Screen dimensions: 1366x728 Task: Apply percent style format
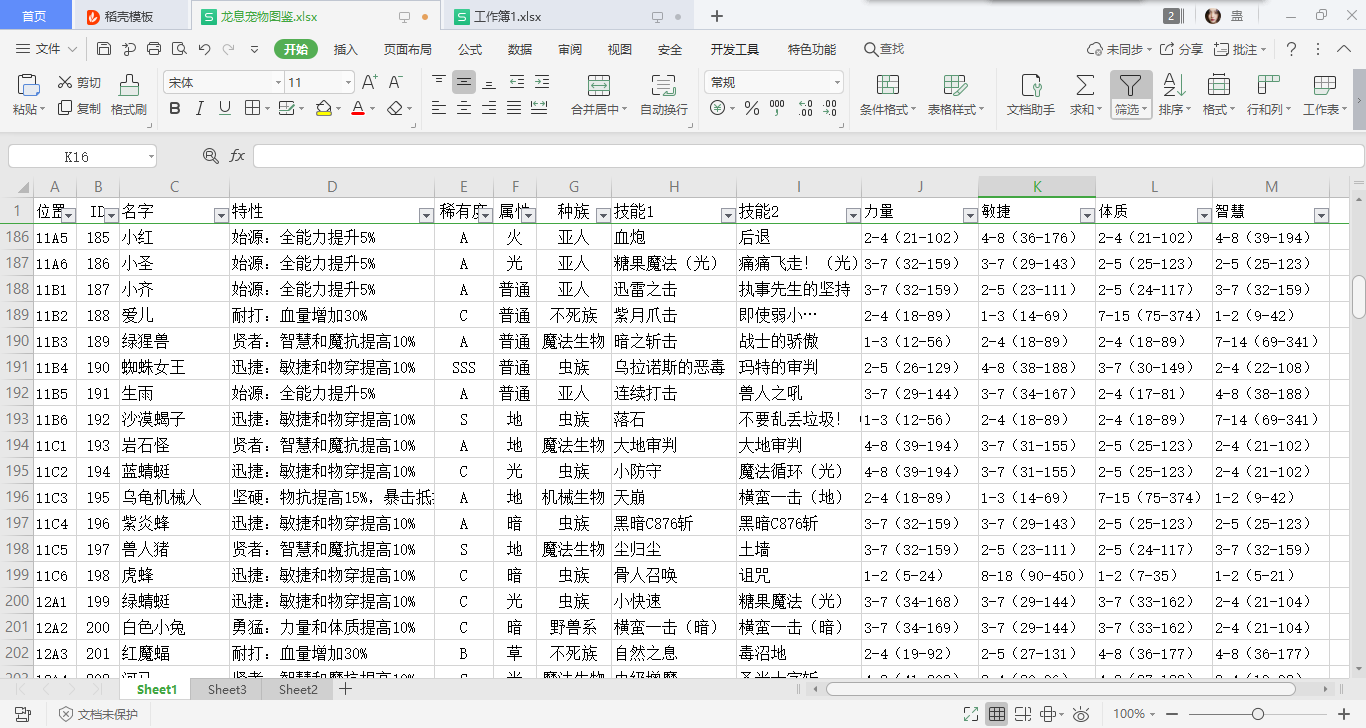coord(751,108)
